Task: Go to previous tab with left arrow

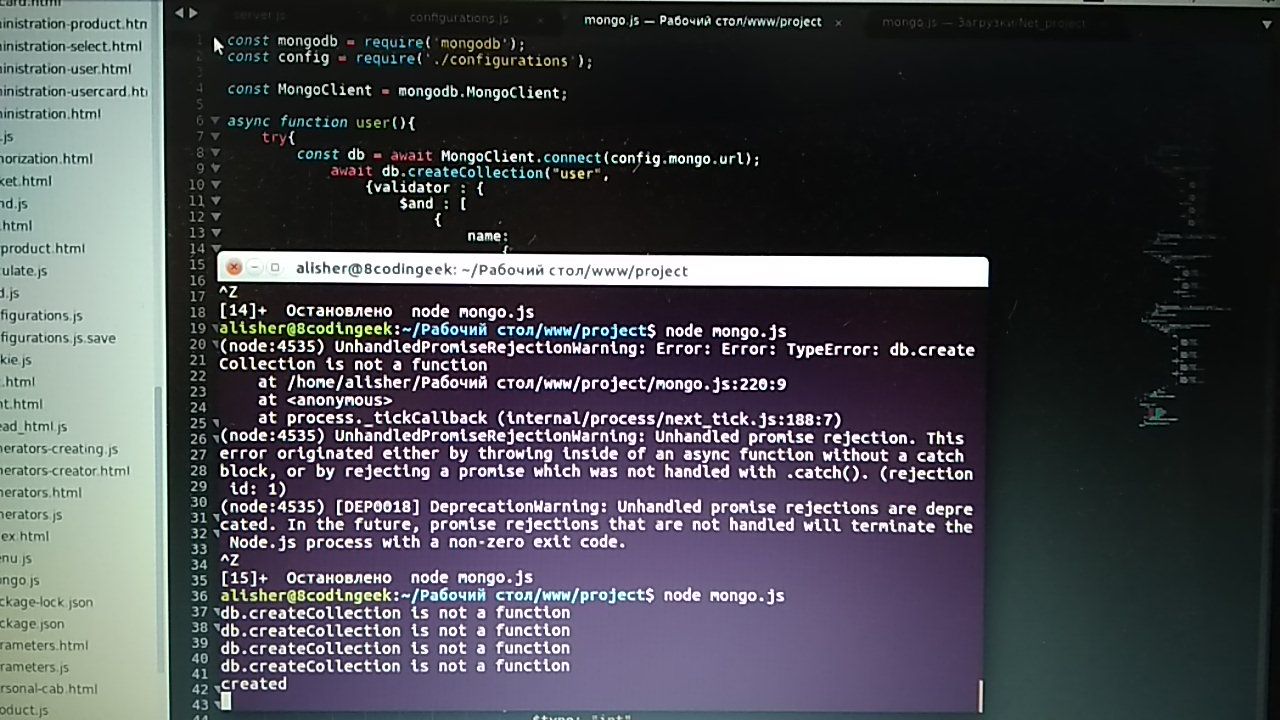Action: tap(179, 14)
